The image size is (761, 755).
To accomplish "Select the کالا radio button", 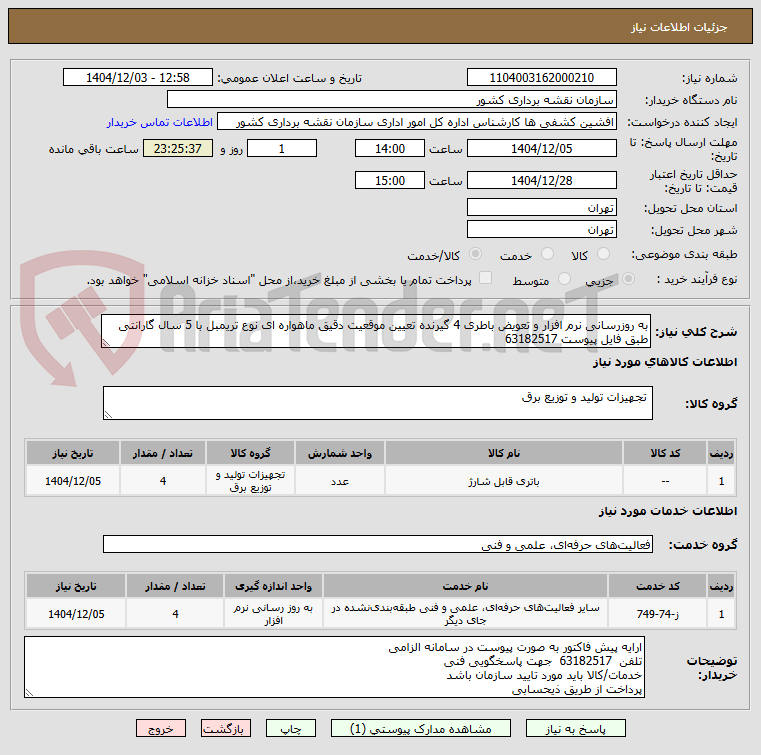I will (603, 254).
